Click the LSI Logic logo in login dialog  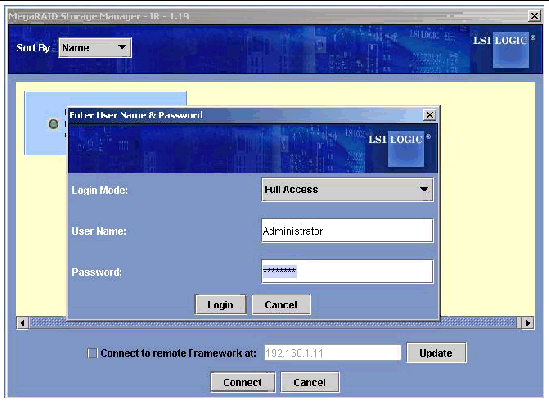[399, 148]
